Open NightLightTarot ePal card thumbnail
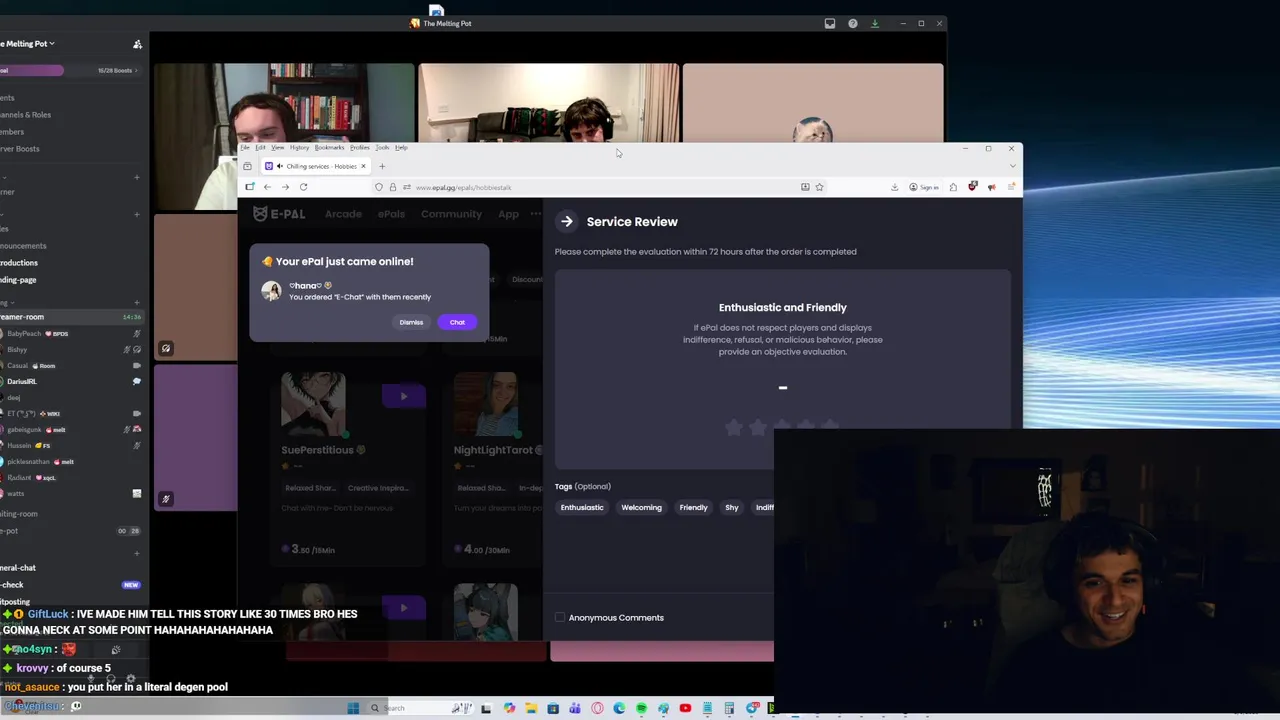 [486, 404]
